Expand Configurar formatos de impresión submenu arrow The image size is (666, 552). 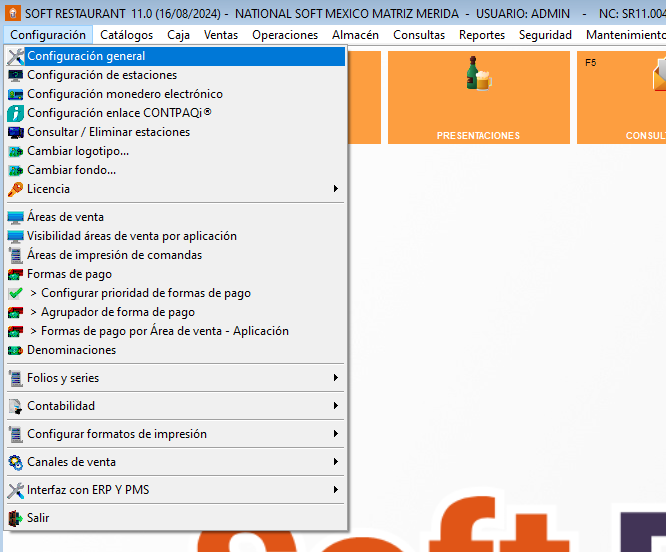[x=336, y=434]
